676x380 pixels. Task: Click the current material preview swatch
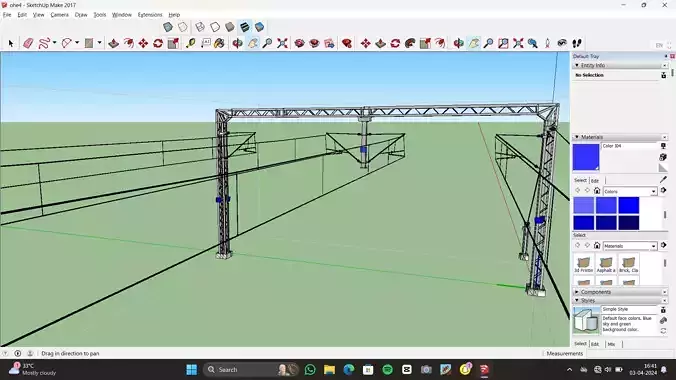point(586,157)
